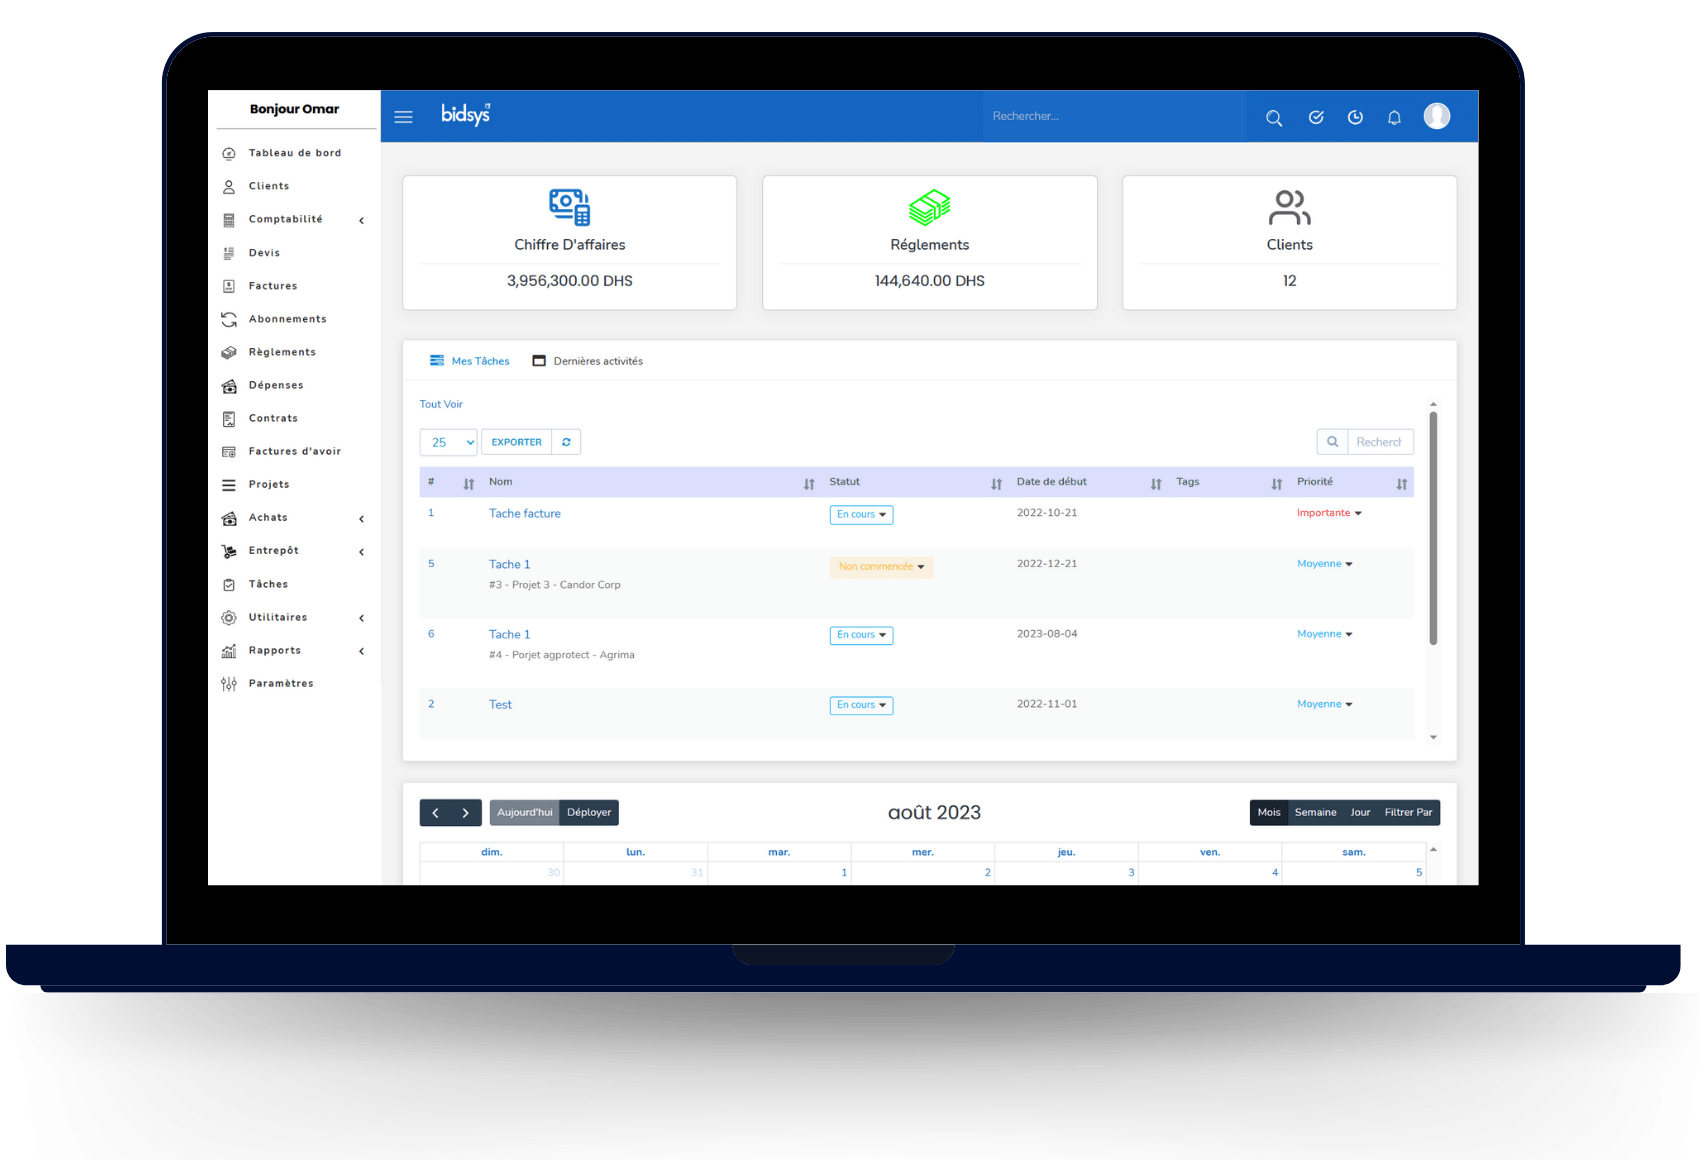Open Moyenne priority dropdown for Test row
The image size is (1700, 1160).
click(x=1325, y=704)
